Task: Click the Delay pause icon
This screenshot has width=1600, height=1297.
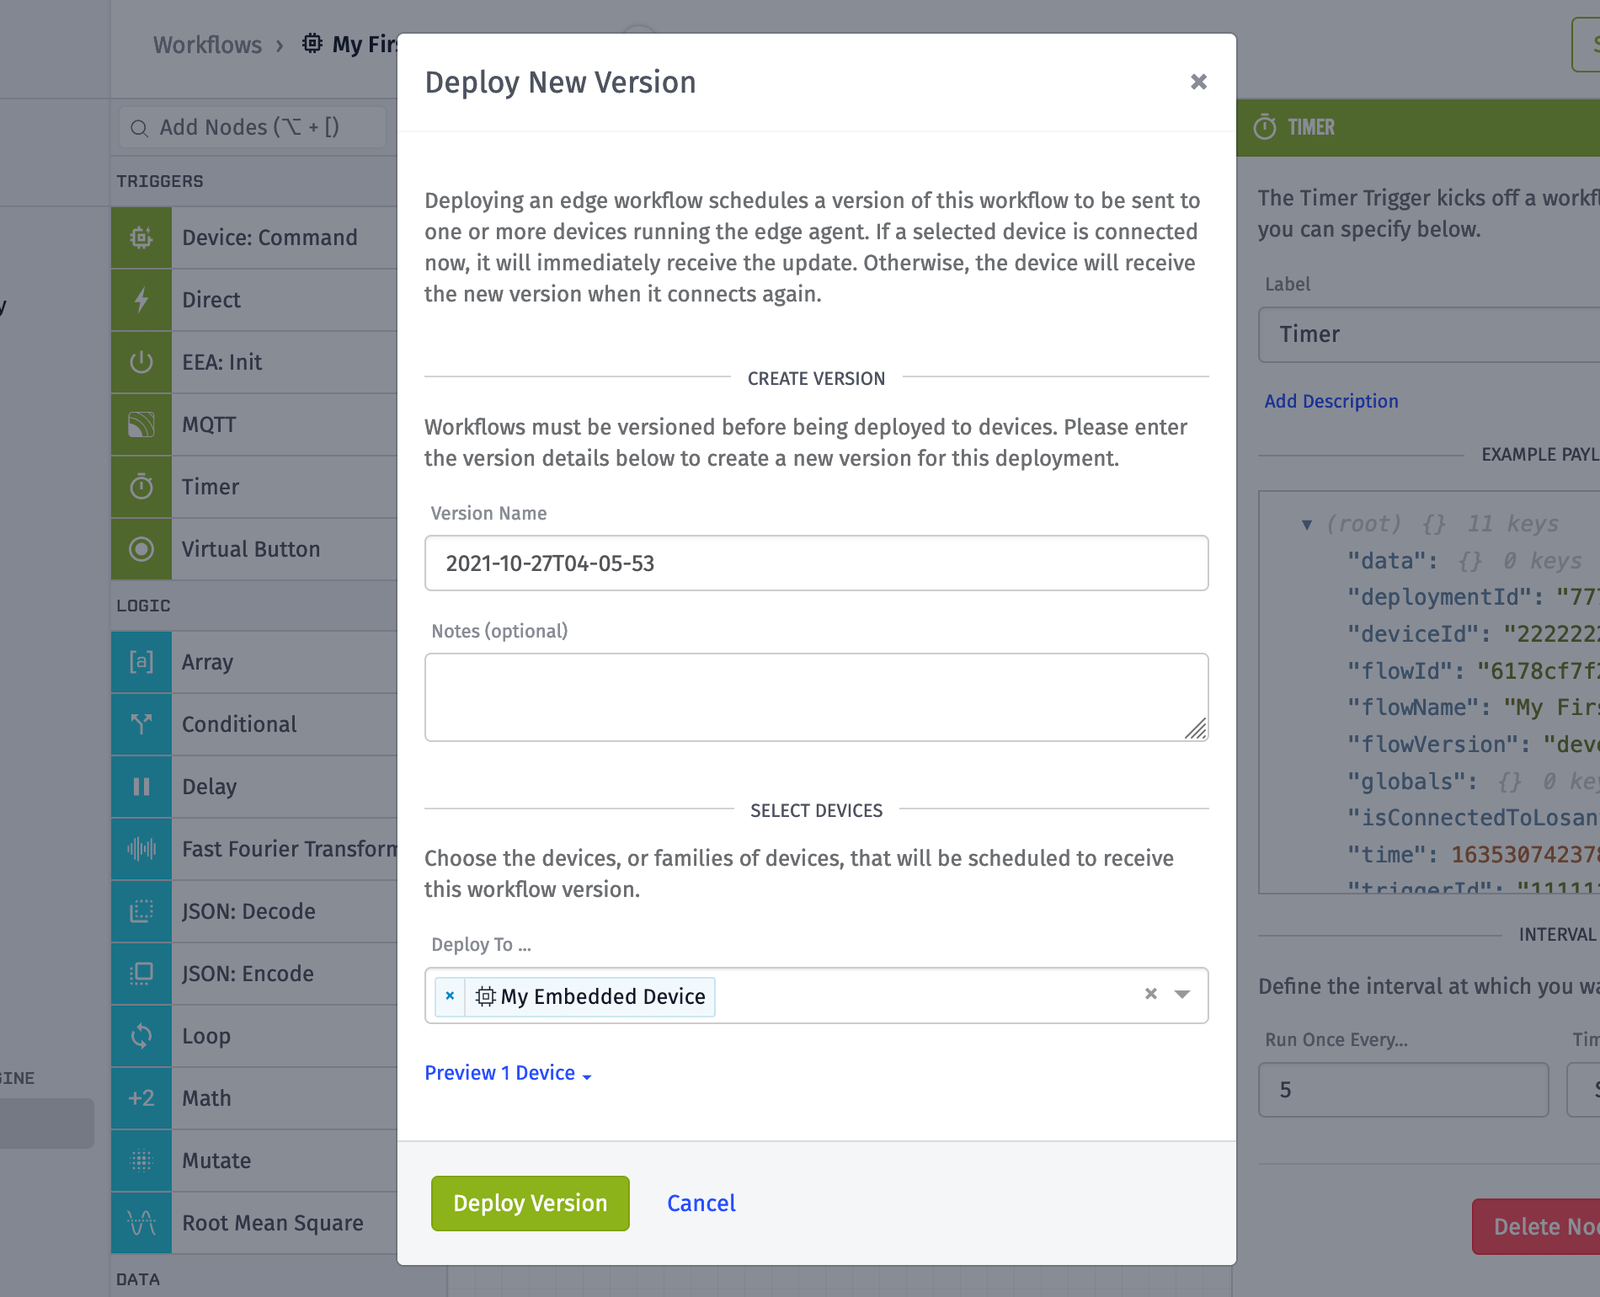Action: pos(141,787)
